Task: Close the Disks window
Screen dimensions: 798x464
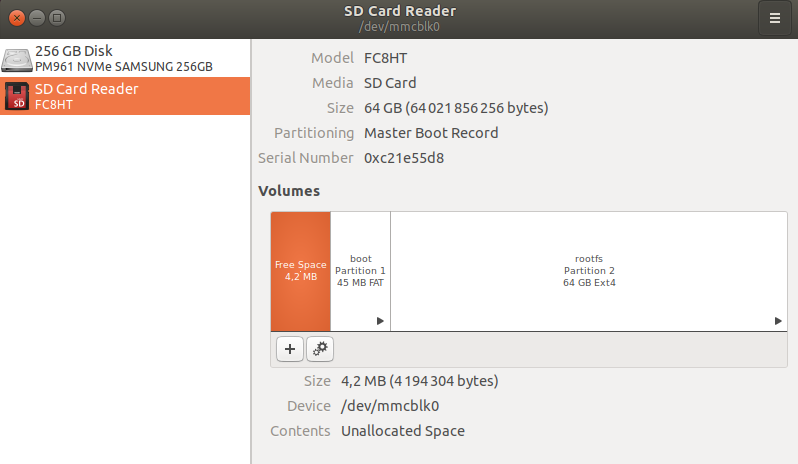Action: 17,18
